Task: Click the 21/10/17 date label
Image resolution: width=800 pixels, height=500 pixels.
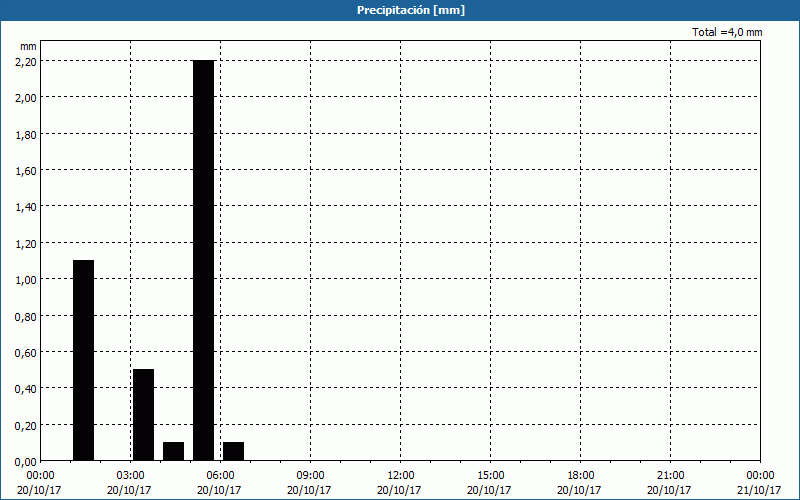Action: 759,490
